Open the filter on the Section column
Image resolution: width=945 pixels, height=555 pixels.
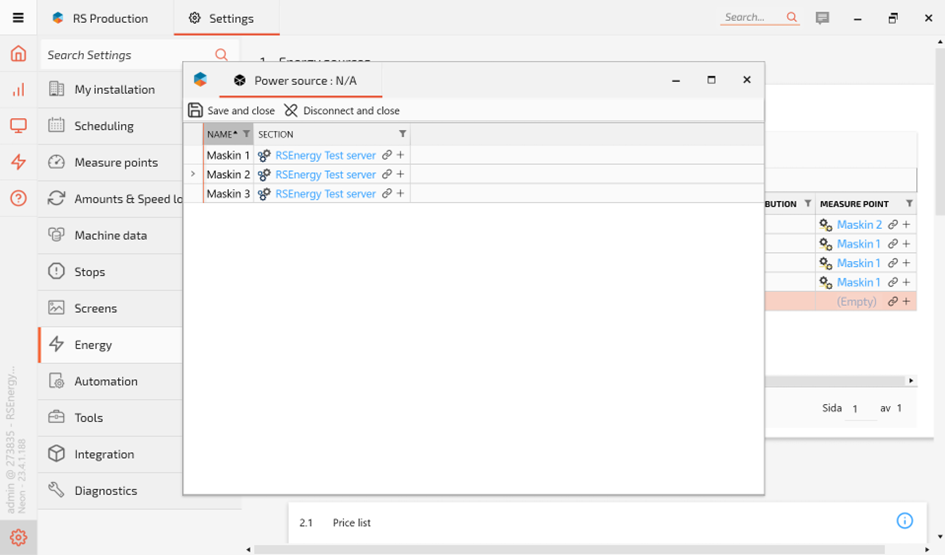(402, 134)
